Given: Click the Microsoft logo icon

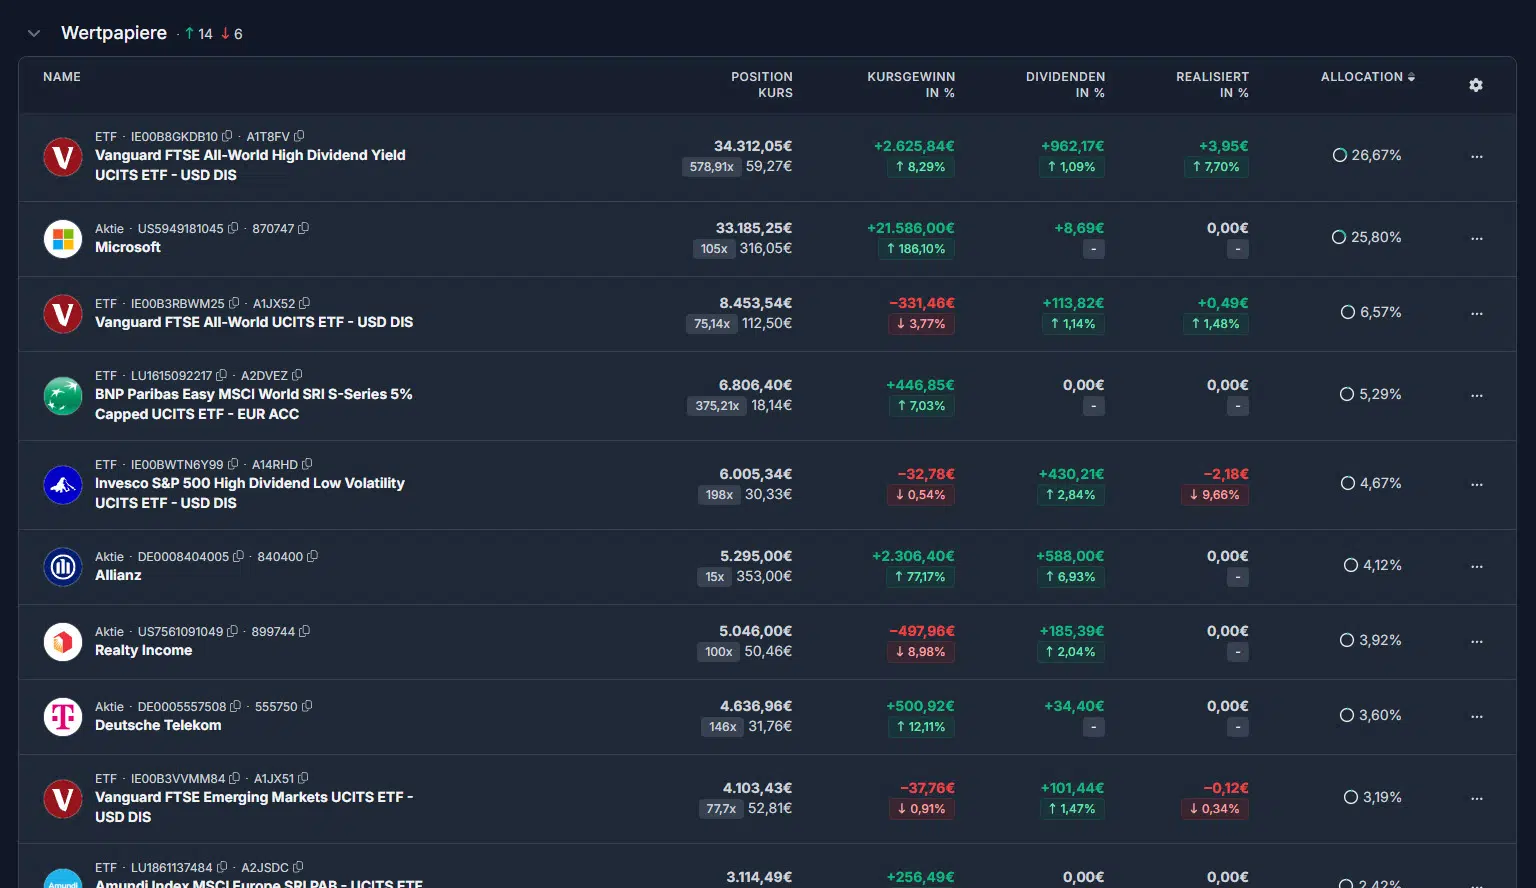Looking at the screenshot, I should click(63, 239).
